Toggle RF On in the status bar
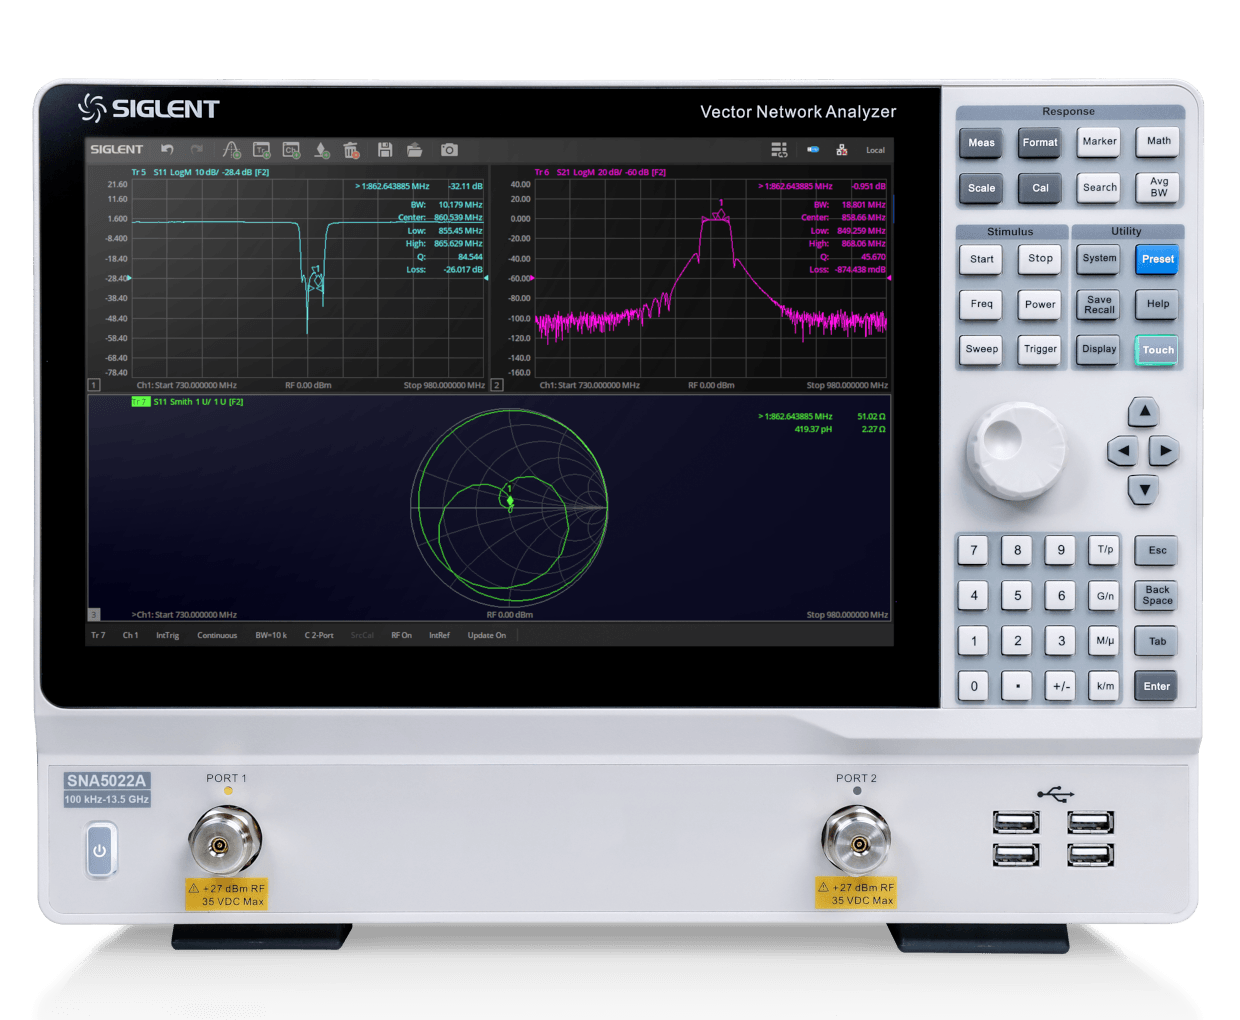 [401, 635]
